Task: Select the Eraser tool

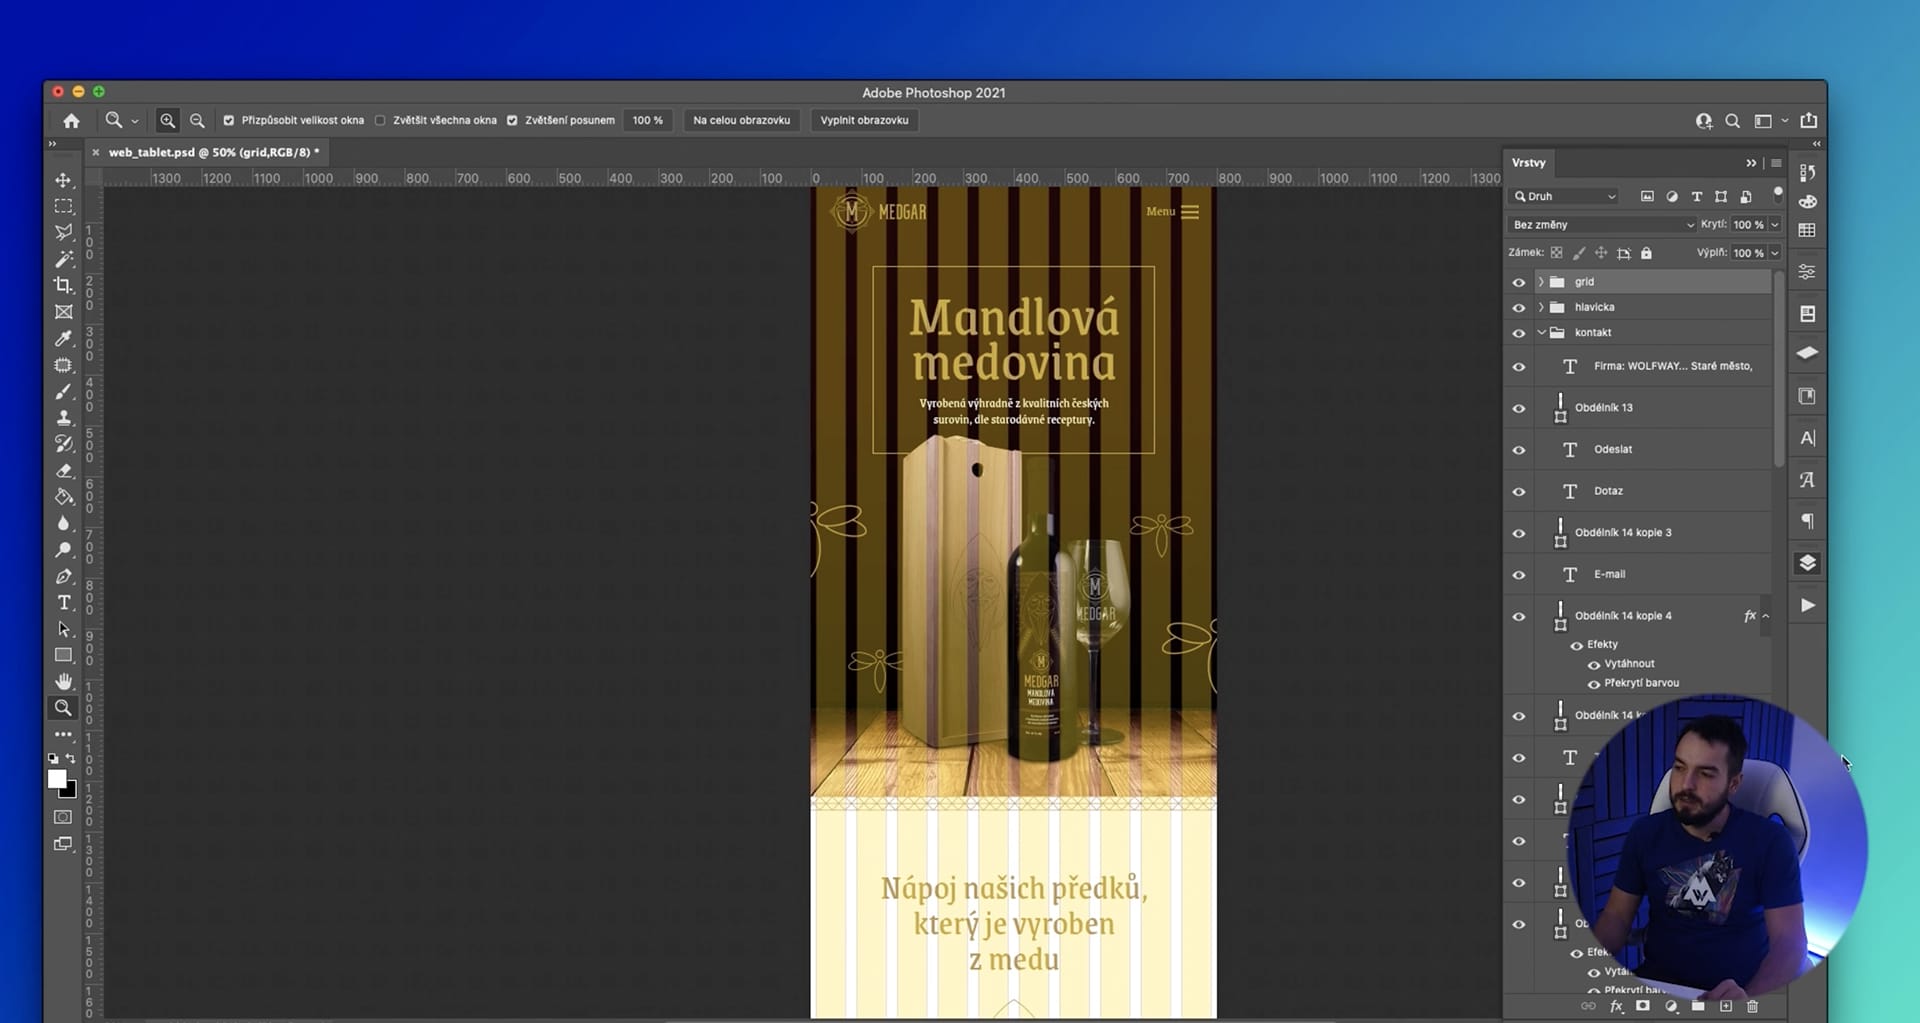Action: pos(63,471)
